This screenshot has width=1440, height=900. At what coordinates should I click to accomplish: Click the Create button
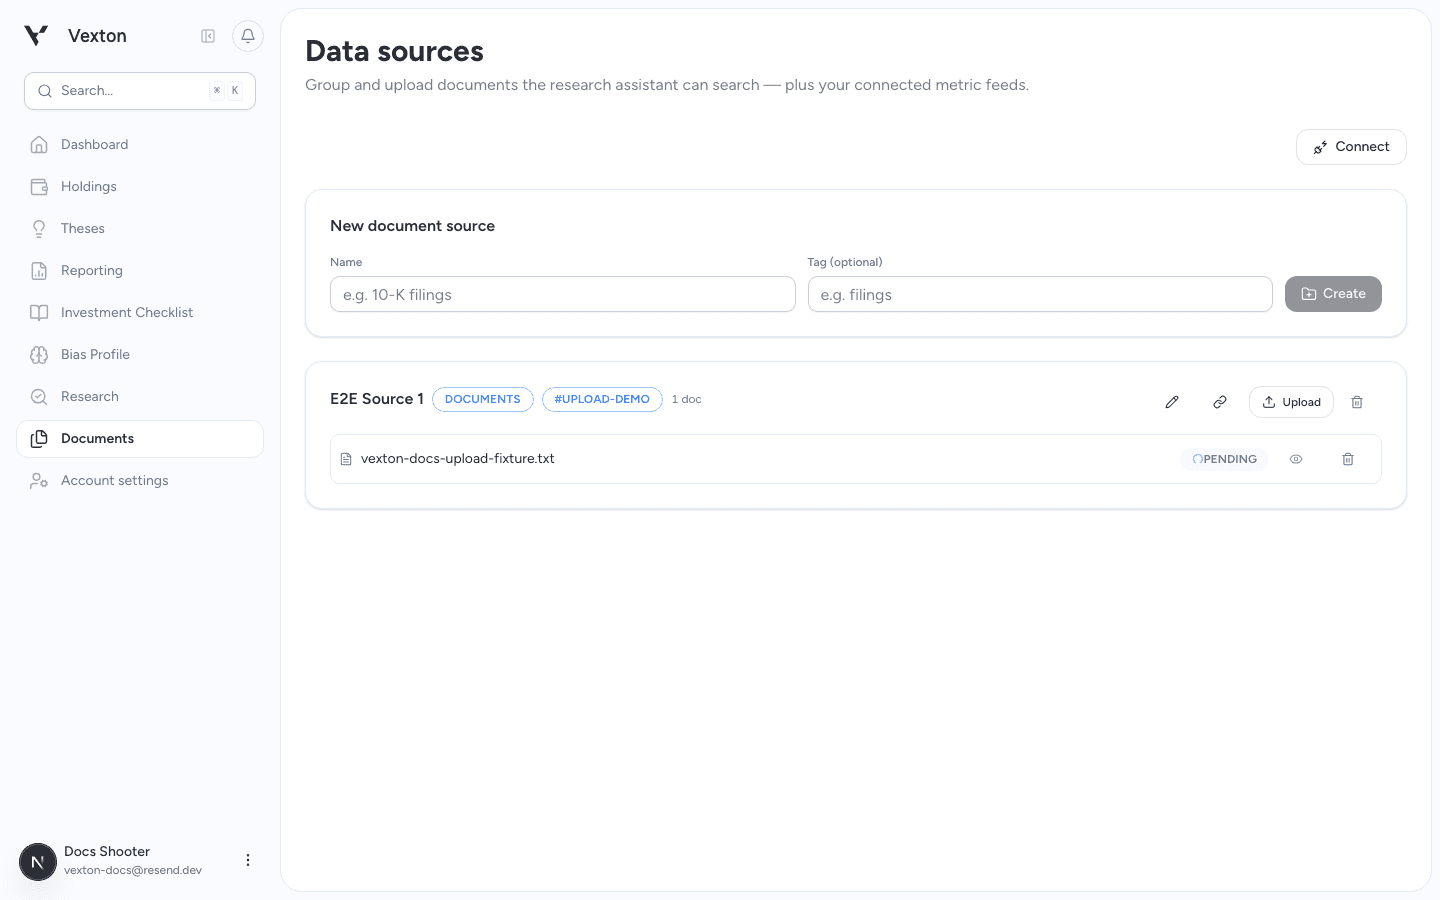[x=1333, y=294]
